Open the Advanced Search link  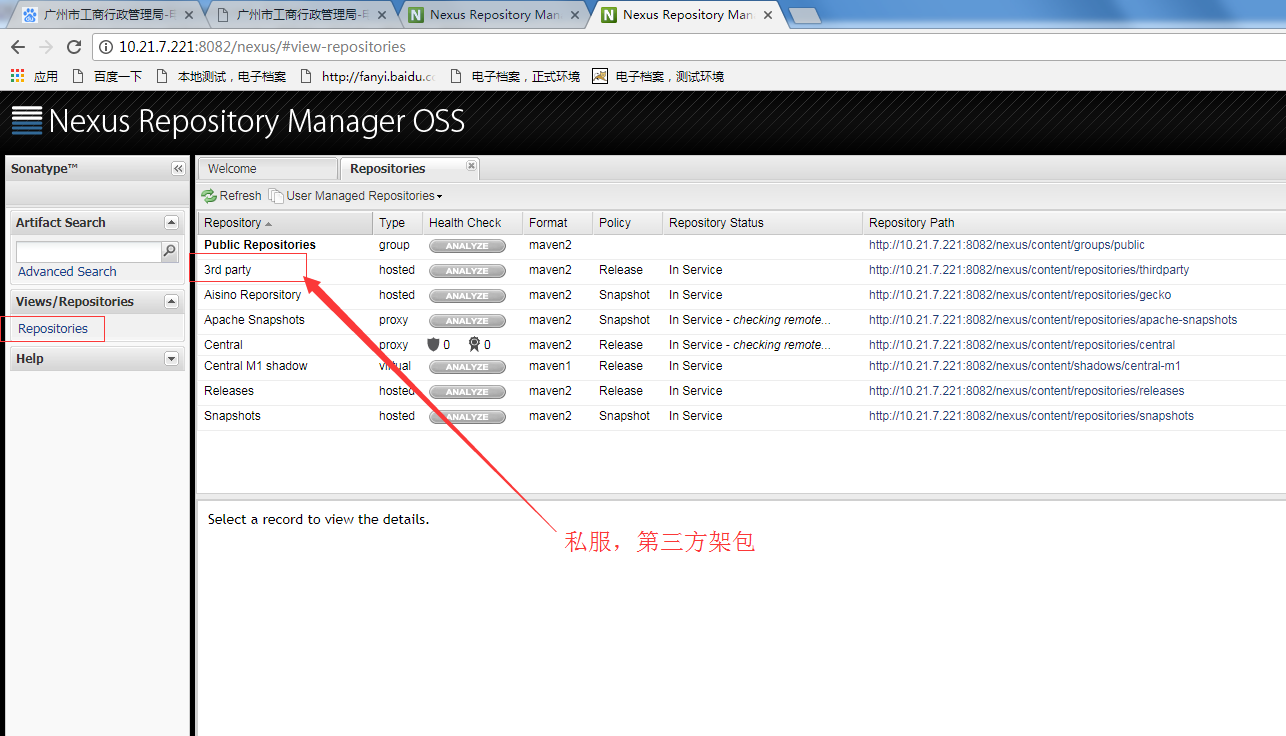click(x=67, y=272)
